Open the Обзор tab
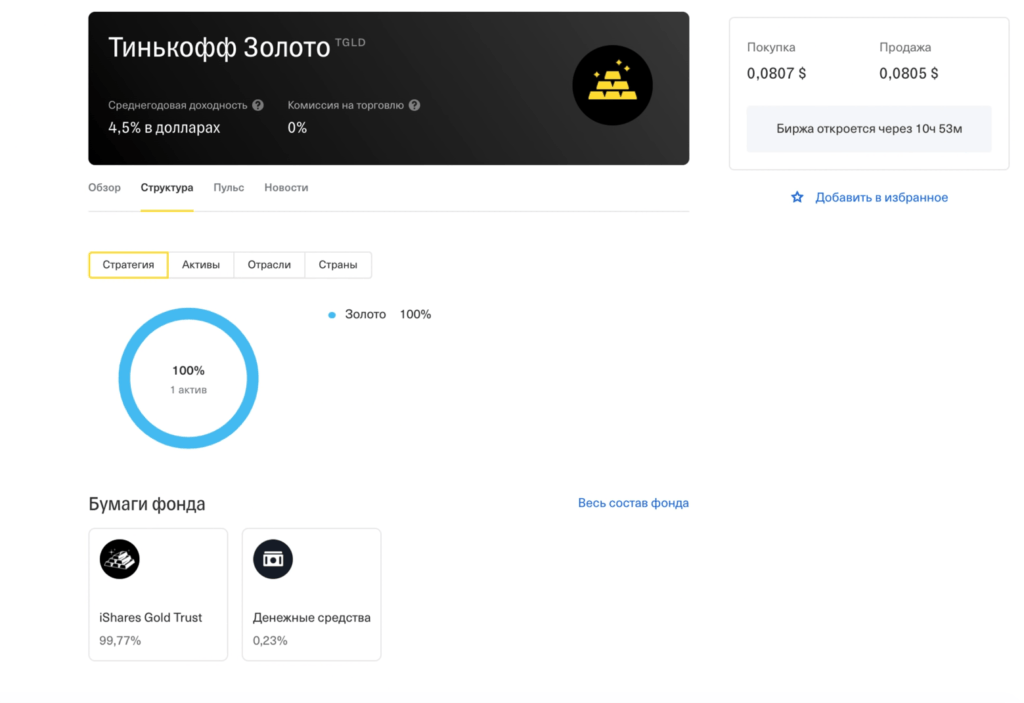1024x703 pixels. 104,188
